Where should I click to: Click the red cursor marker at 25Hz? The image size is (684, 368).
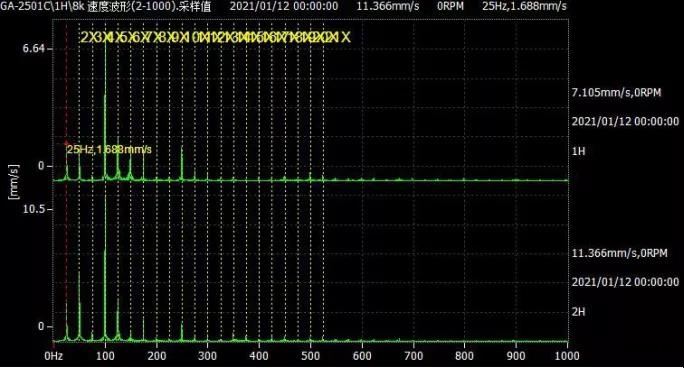pyautogui.click(x=66, y=143)
